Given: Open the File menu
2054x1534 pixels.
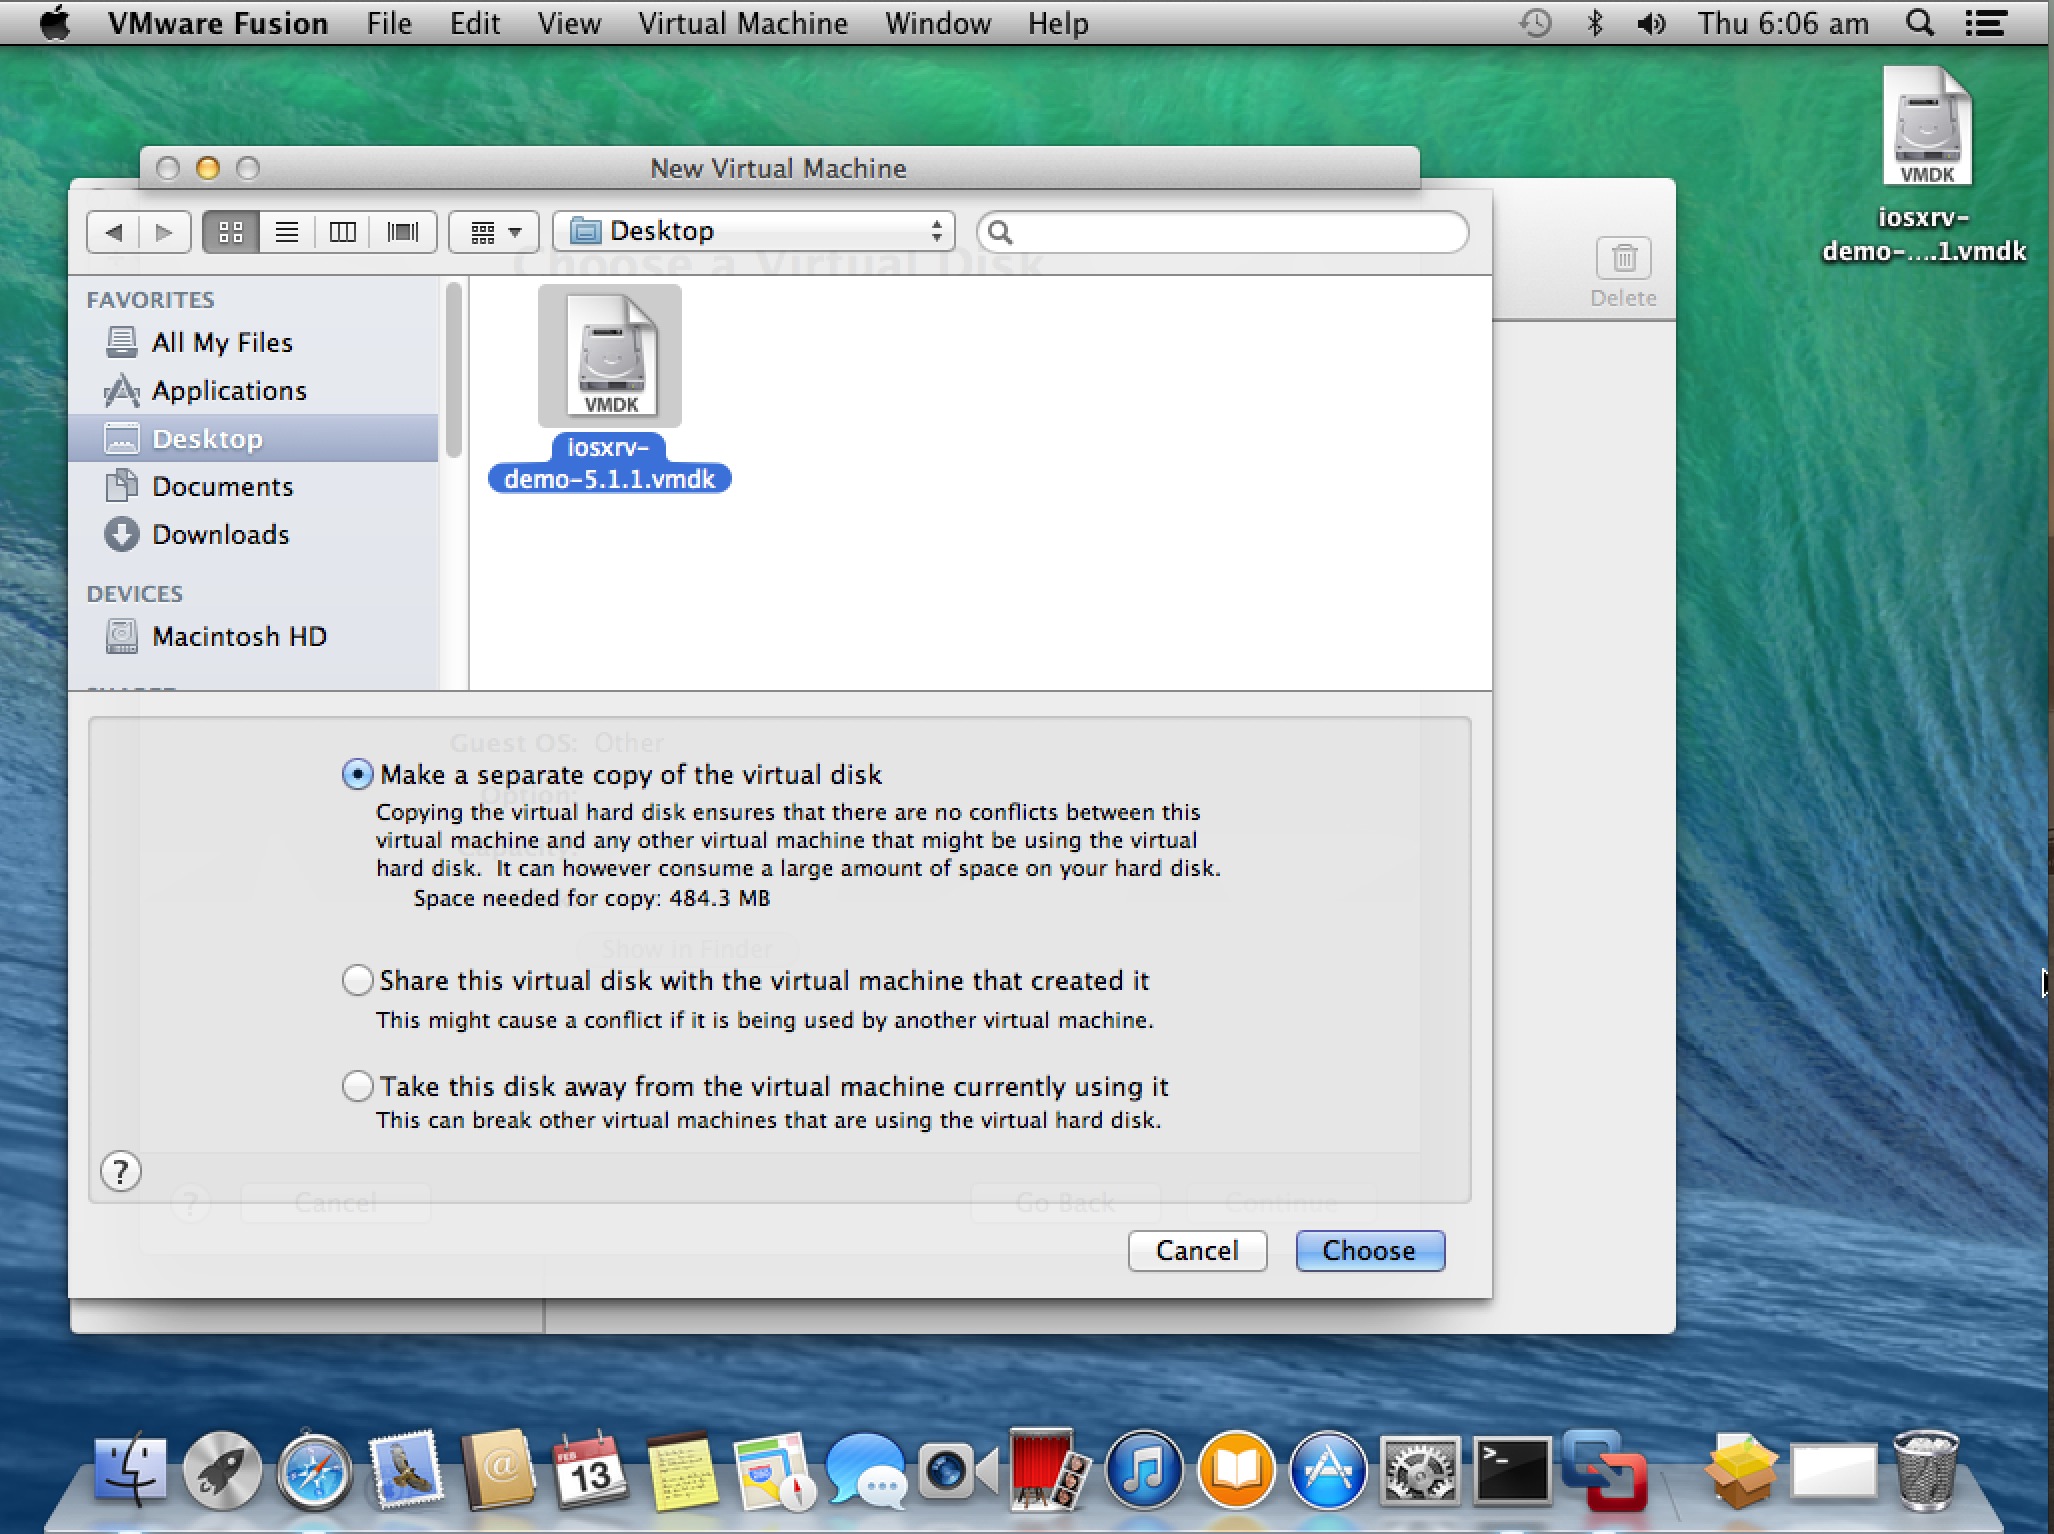Looking at the screenshot, I should (x=389, y=23).
